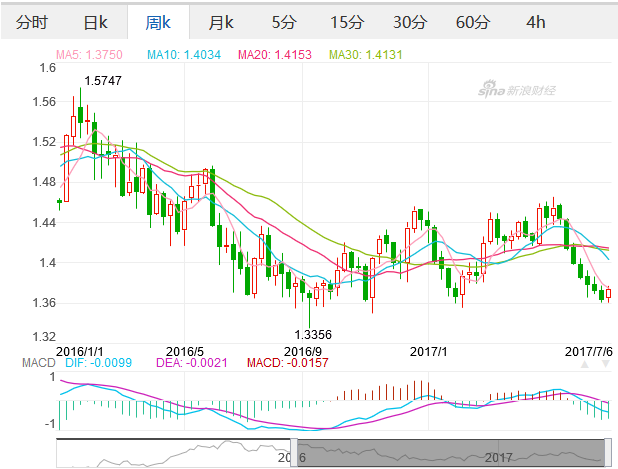
Task: Click the gray selected range in navigator
Action: (451, 453)
